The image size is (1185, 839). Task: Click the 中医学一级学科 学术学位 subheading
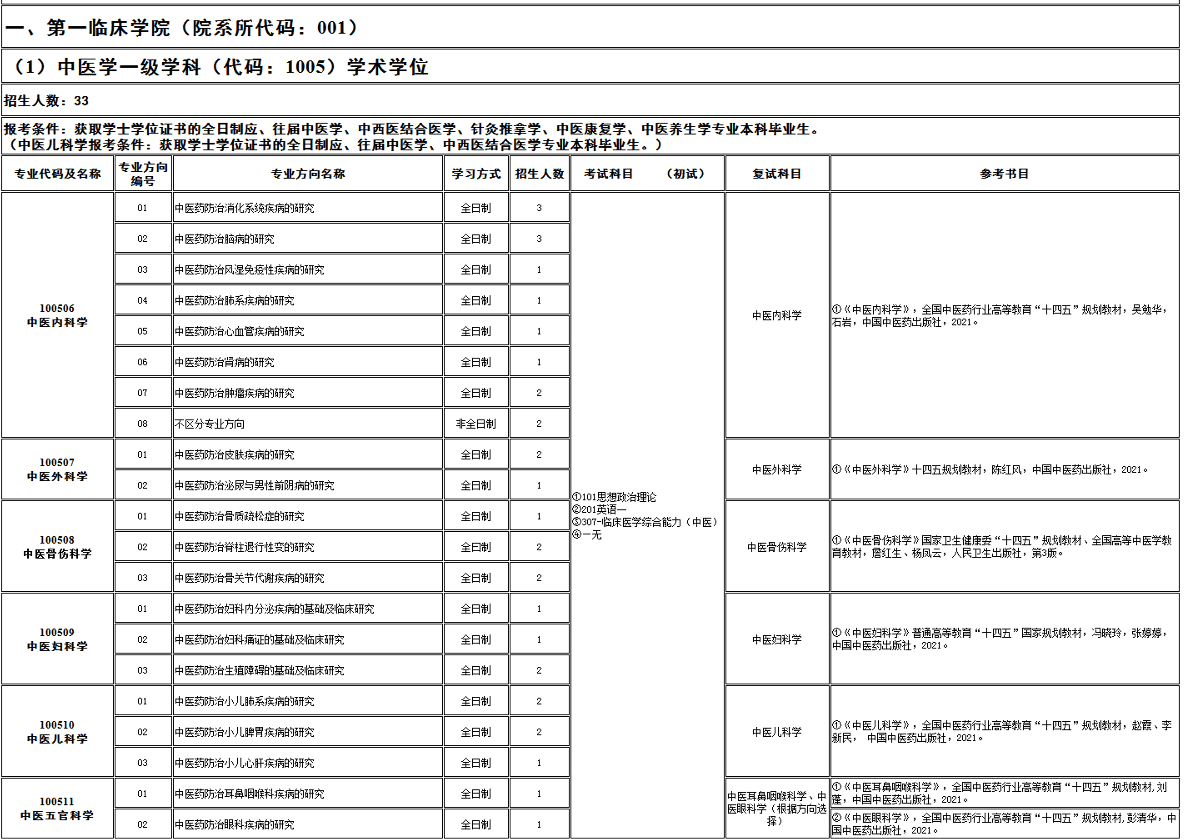[220, 67]
